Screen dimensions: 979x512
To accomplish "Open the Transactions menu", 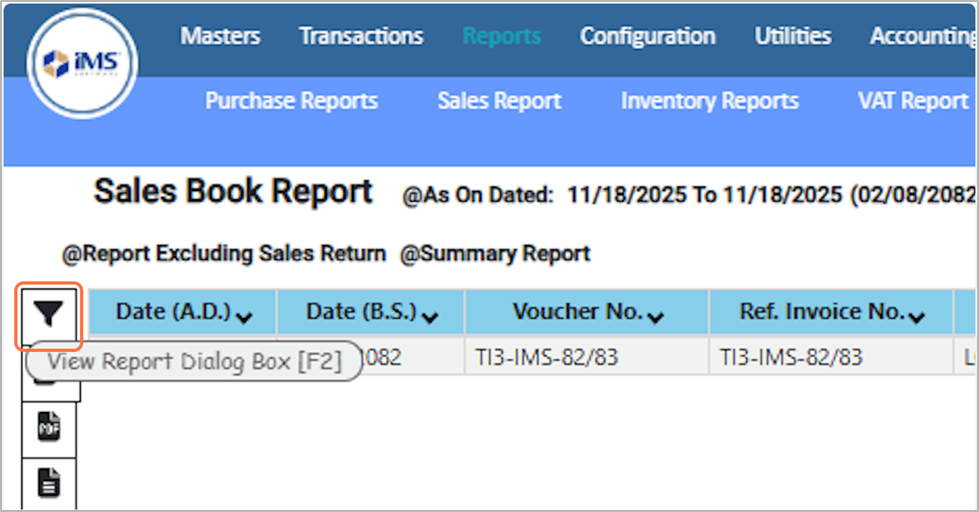I will click(361, 36).
